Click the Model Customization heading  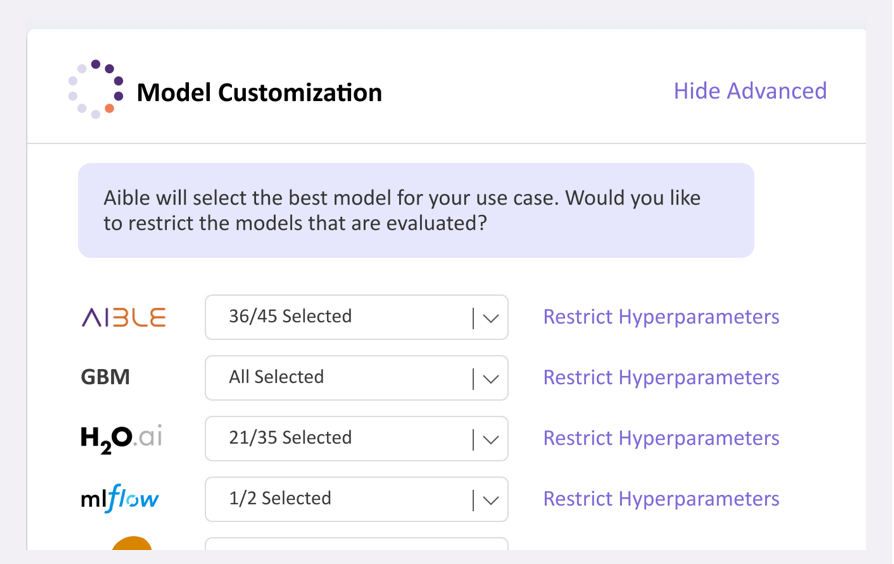point(259,92)
